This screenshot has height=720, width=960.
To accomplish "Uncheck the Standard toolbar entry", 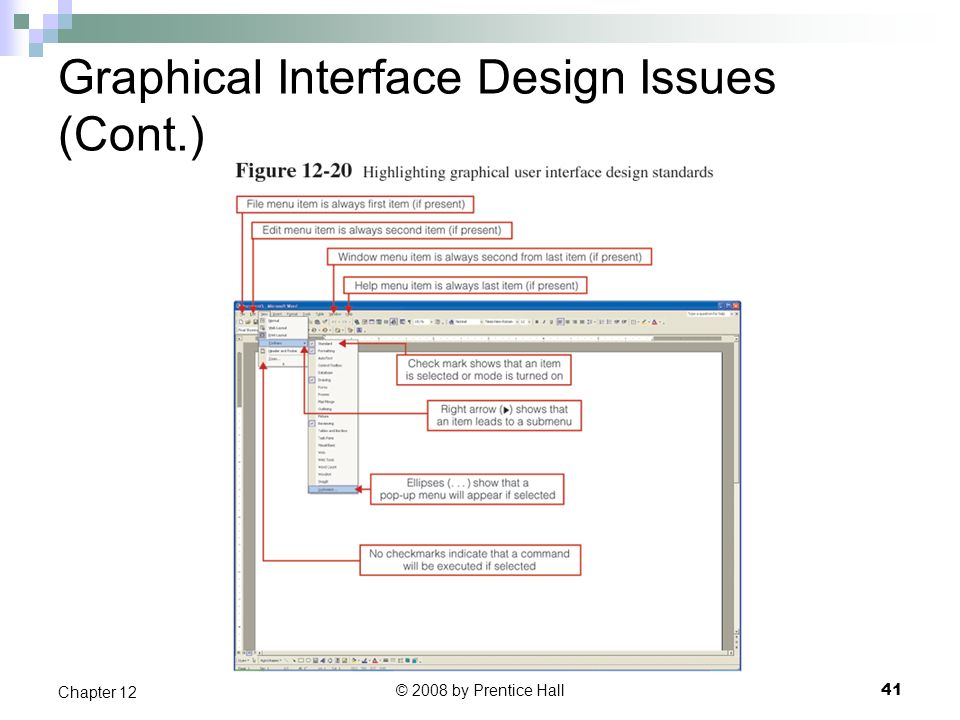I will [x=333, y=343].
